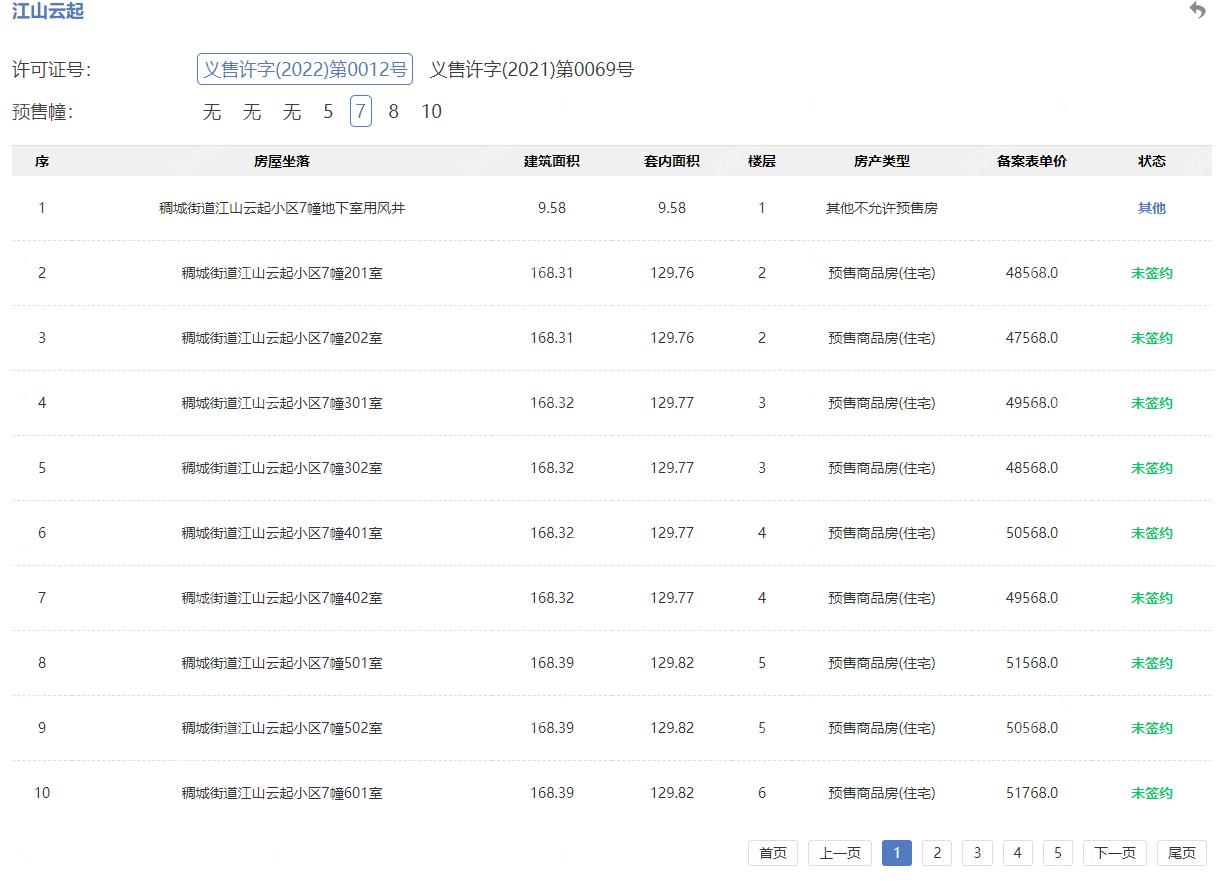Go to next page (下一页)
1222x881 pixels.
point(1115,853)
